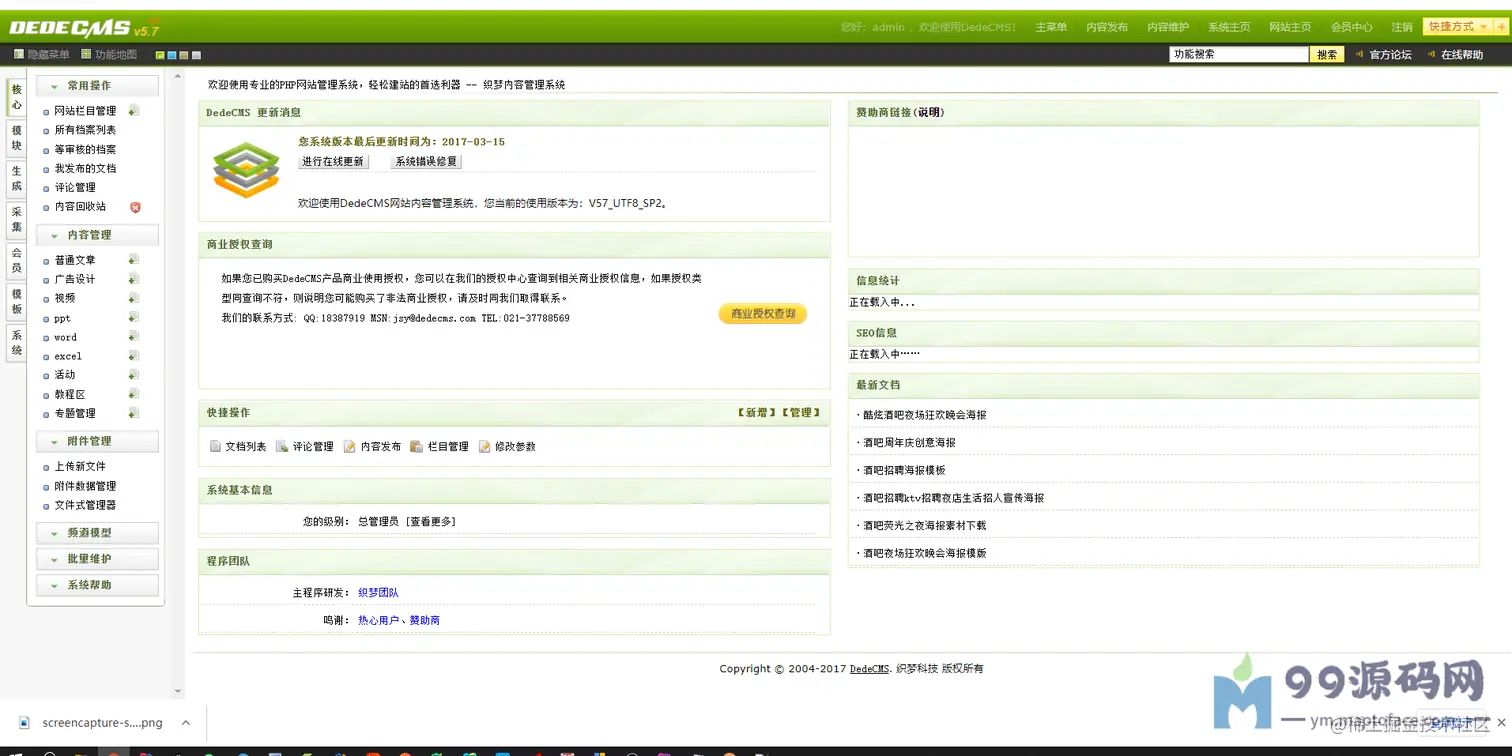Click red recycle icon beside 内容回收站

(135, 207)
